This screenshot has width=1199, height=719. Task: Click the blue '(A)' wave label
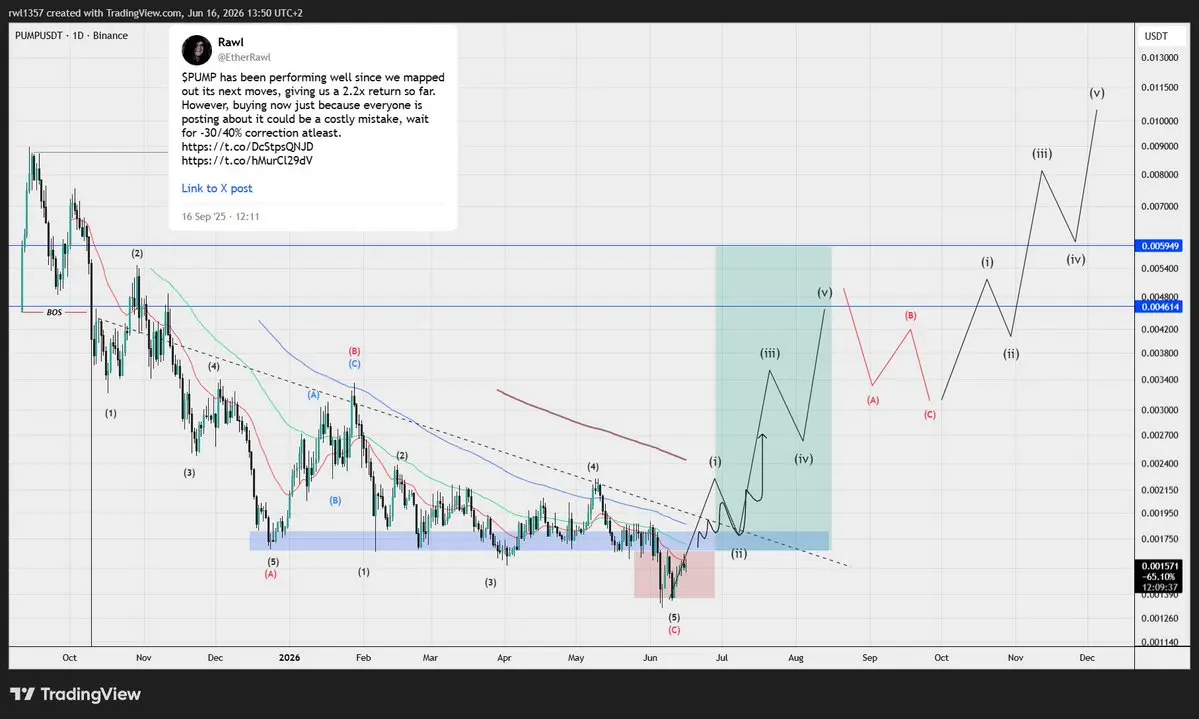click(314, 395)
